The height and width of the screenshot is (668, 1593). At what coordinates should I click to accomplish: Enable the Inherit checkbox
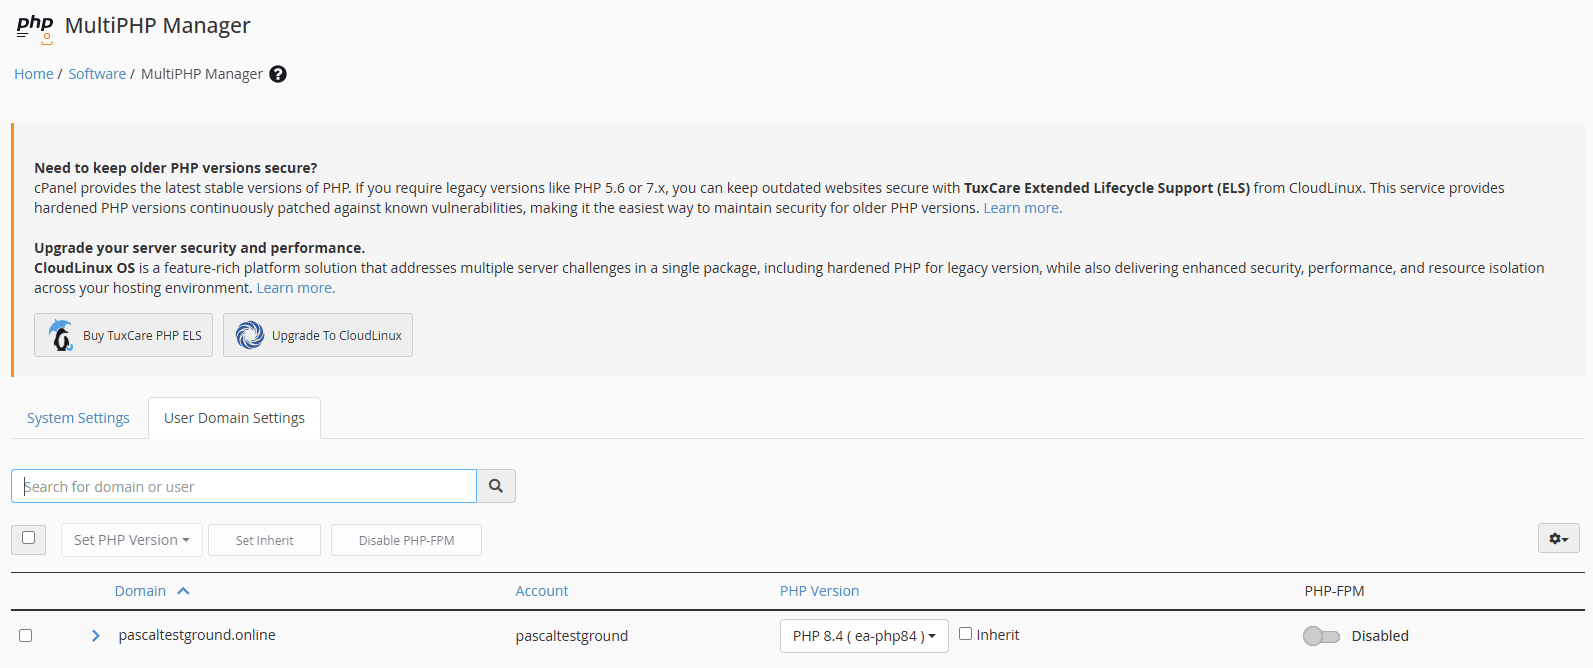click(x=966, y=633)
